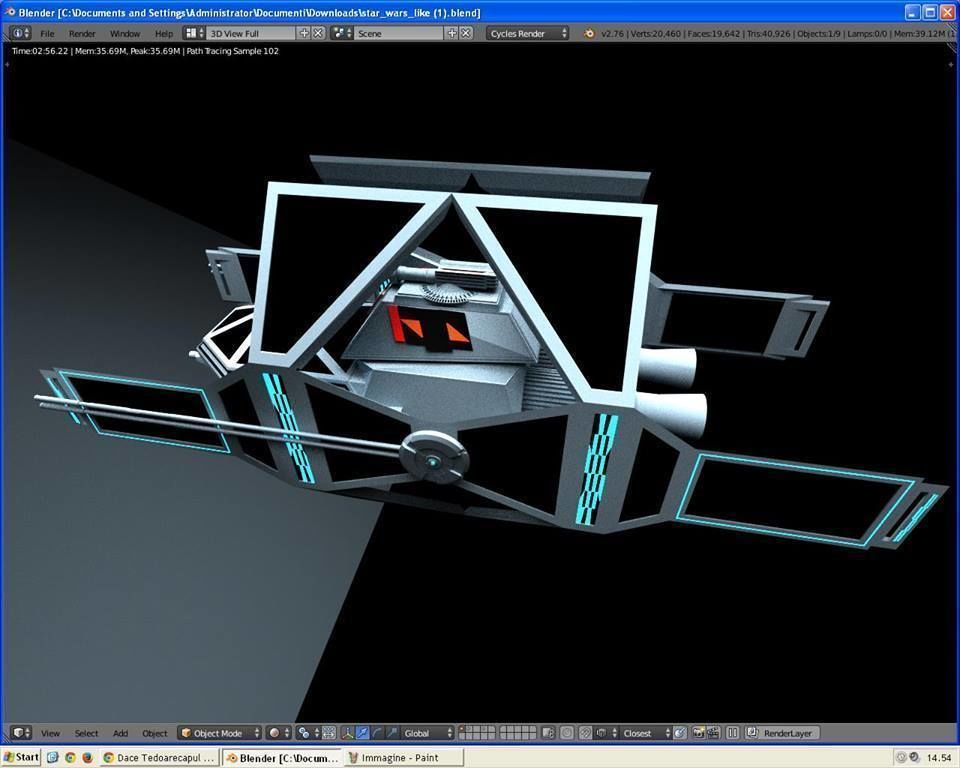This screenshot has width=960, height=768.
Task: Delete the current Scene
Action: pyautogui.click(x=466, y=33)
